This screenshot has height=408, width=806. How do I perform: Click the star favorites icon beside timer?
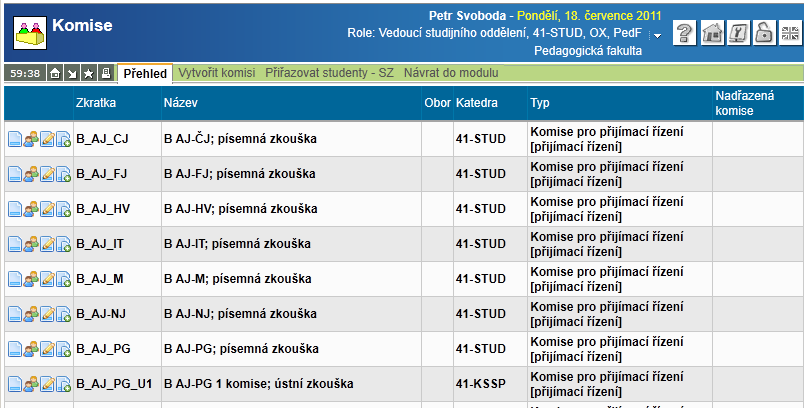pyautogui.click(x=89, y=73)
